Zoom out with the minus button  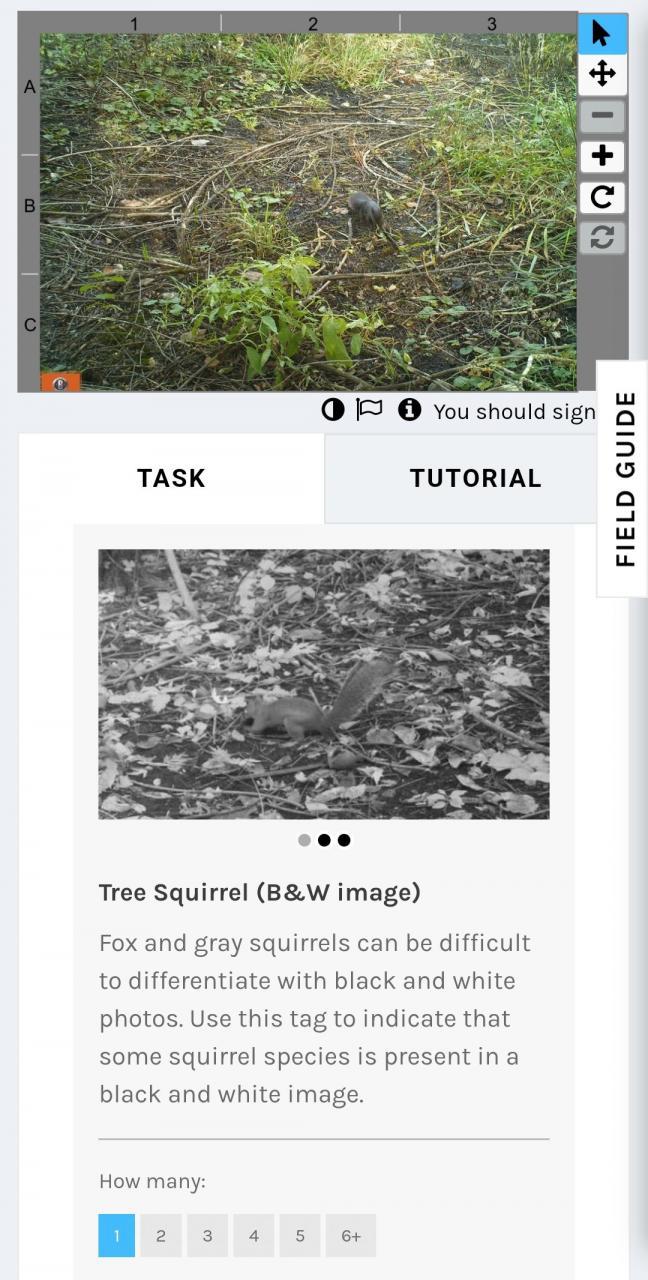click(602, 115)
